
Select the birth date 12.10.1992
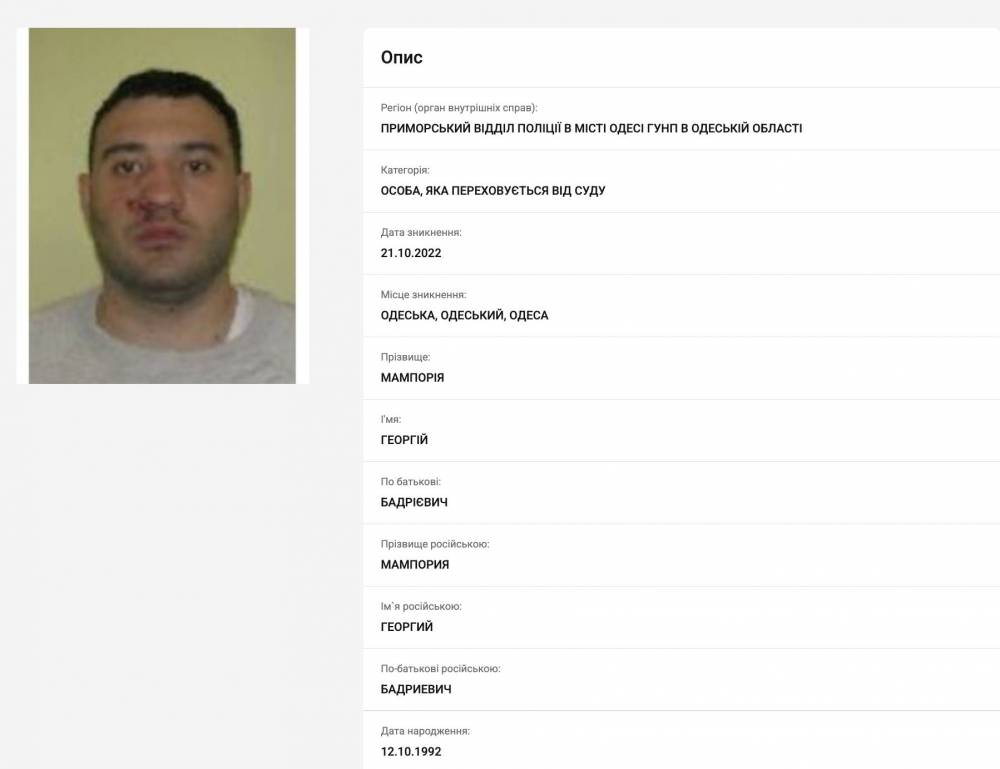[411, 752]
